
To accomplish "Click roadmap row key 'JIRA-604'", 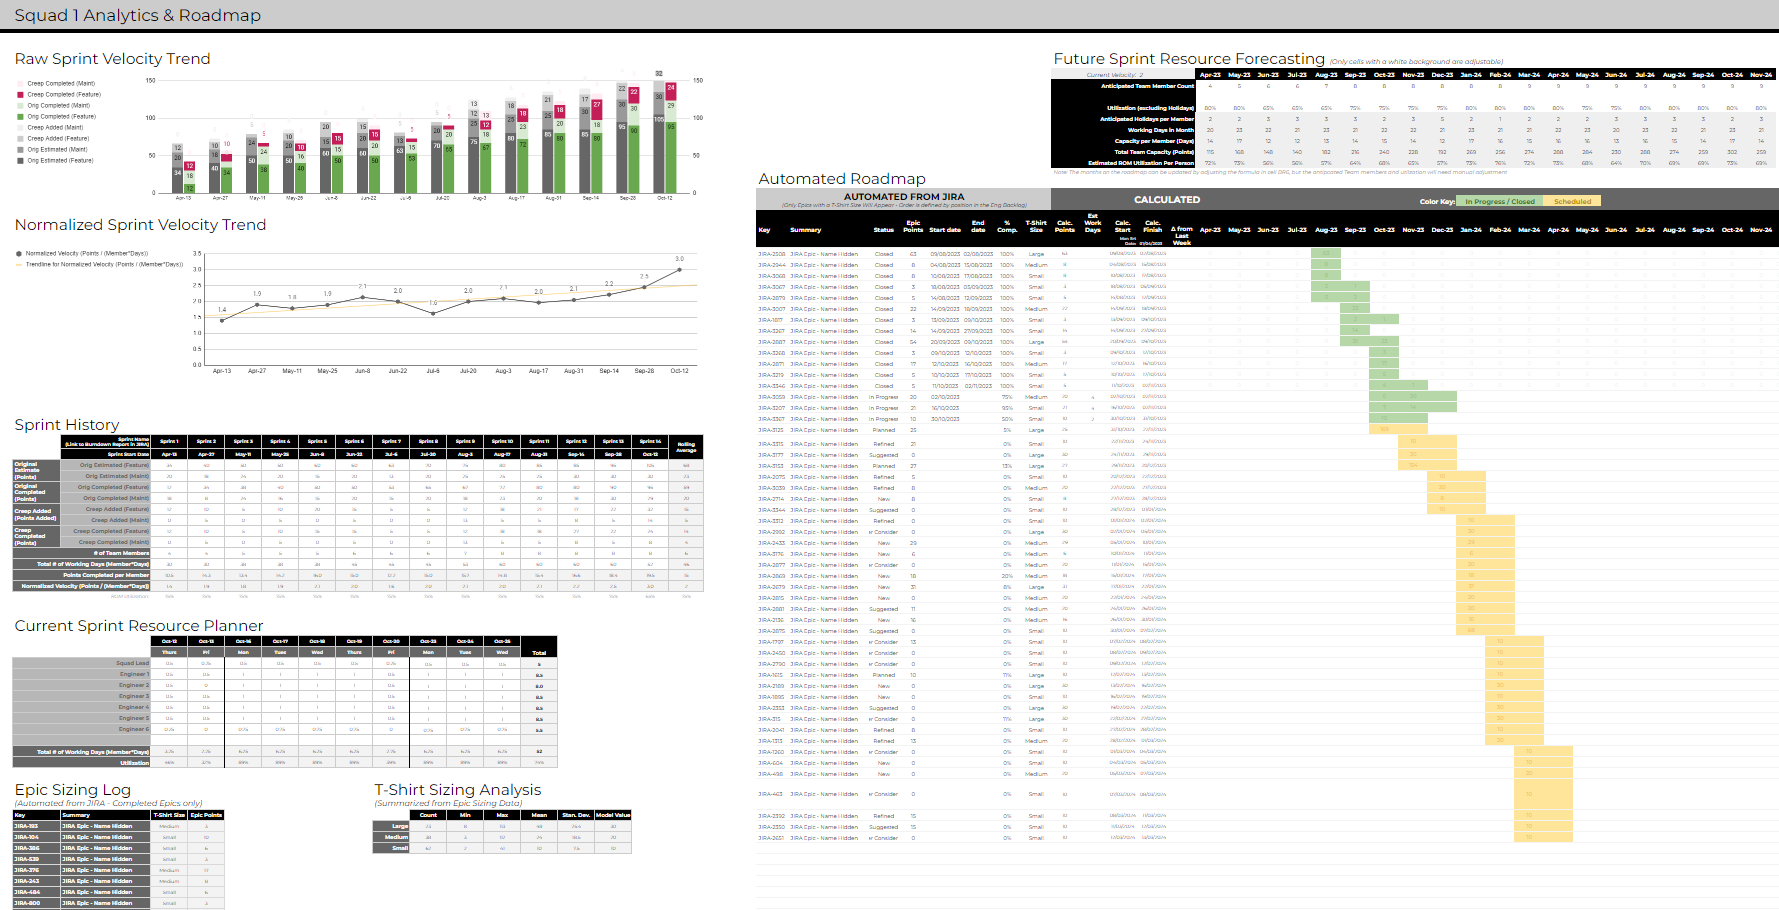I will [770, 763].
